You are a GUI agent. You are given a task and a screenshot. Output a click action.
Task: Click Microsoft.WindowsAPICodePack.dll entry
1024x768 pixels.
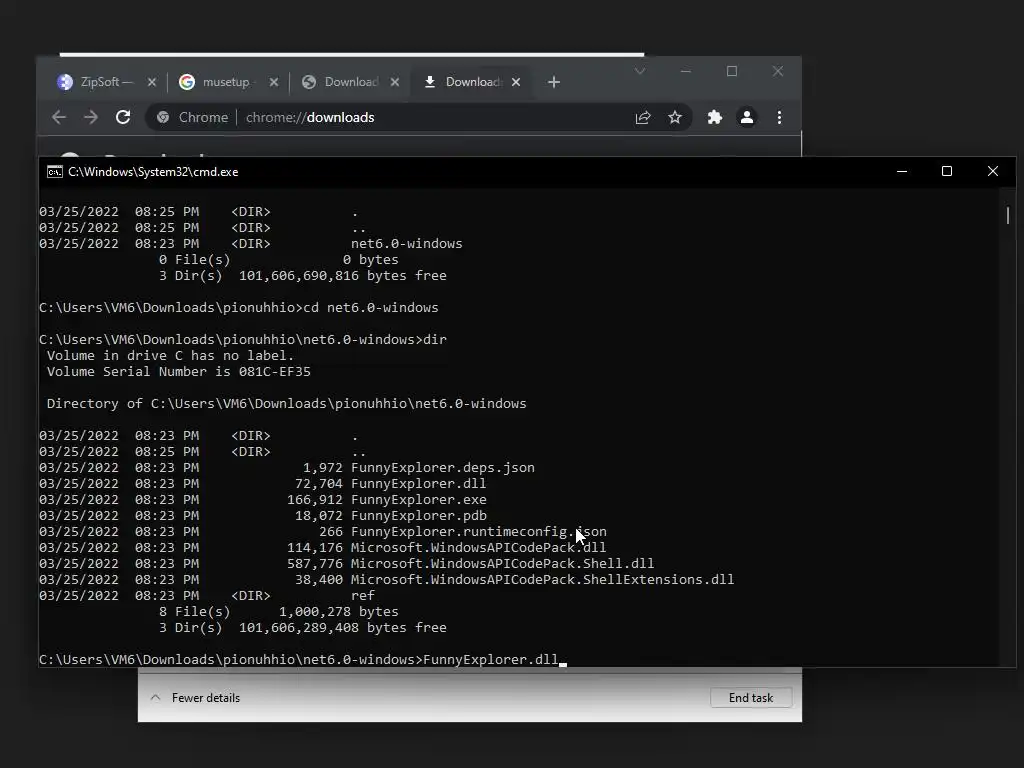[x=478, y=547]
